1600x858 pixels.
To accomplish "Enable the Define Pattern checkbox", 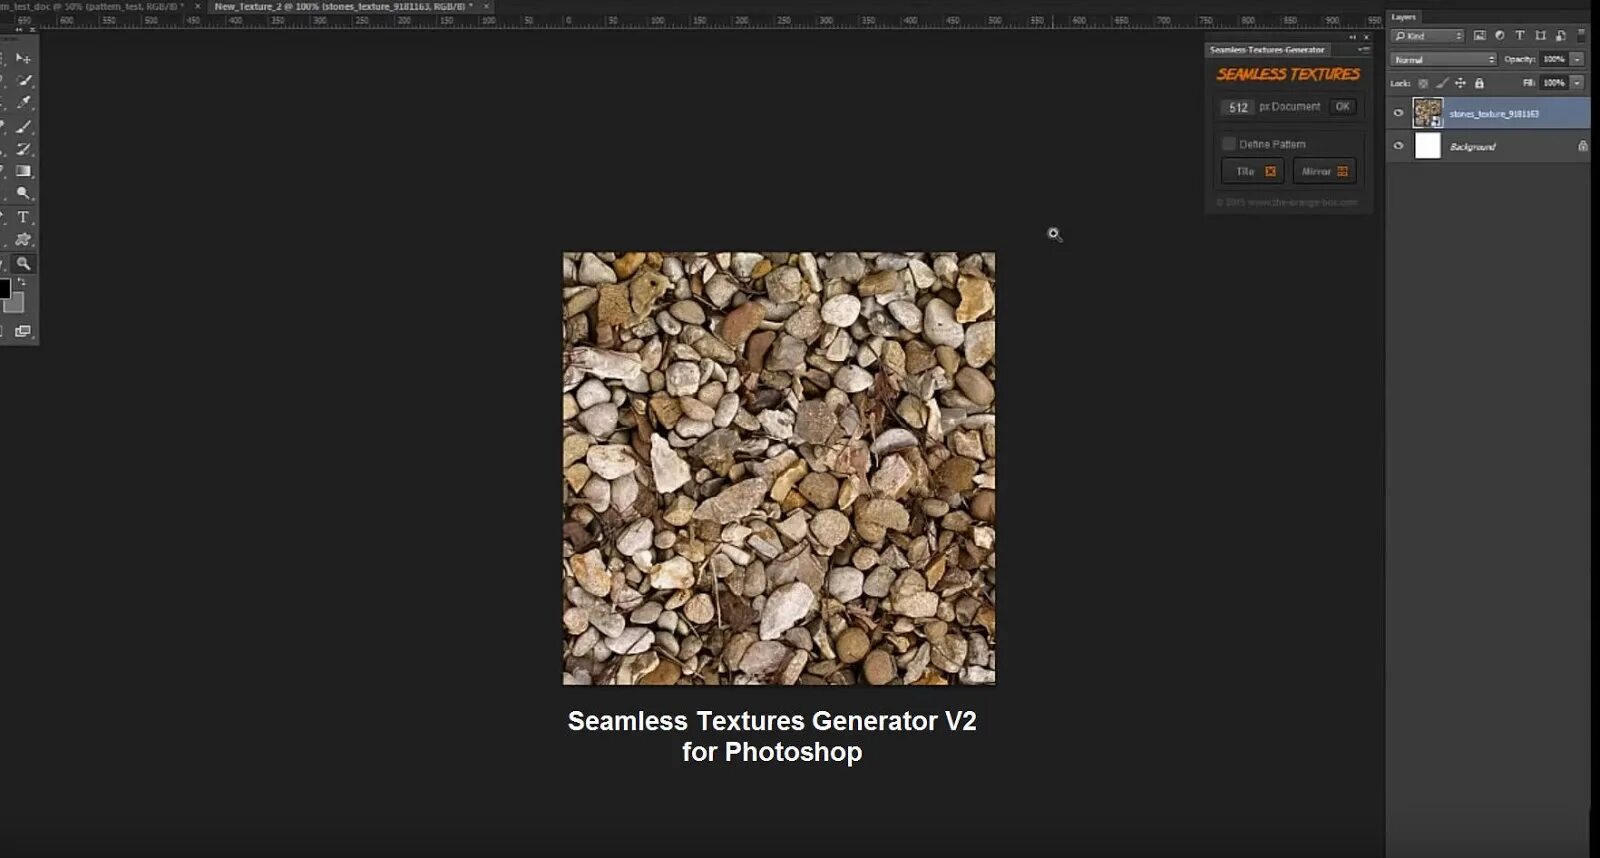I will point(1229,144).
